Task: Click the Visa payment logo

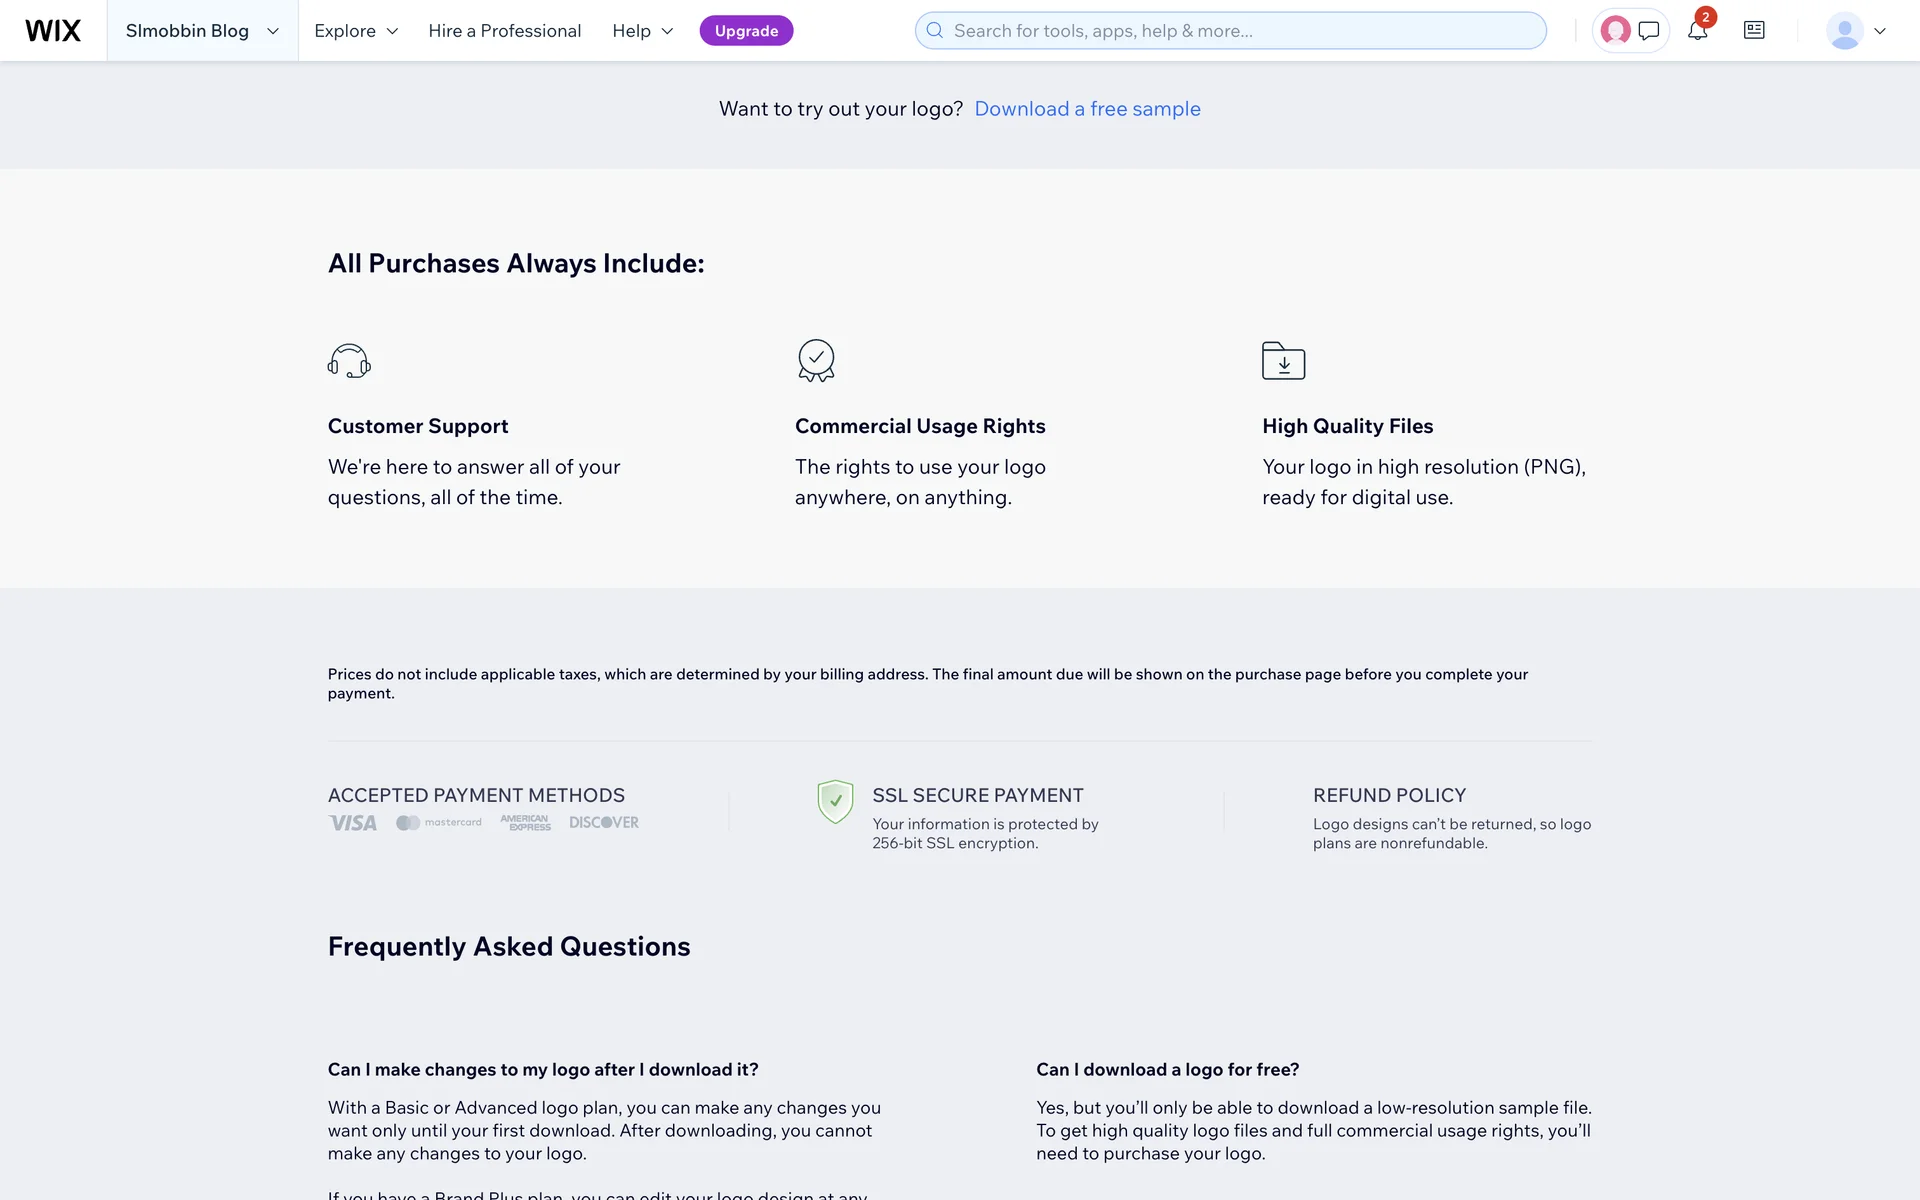Action: [353, 823]
